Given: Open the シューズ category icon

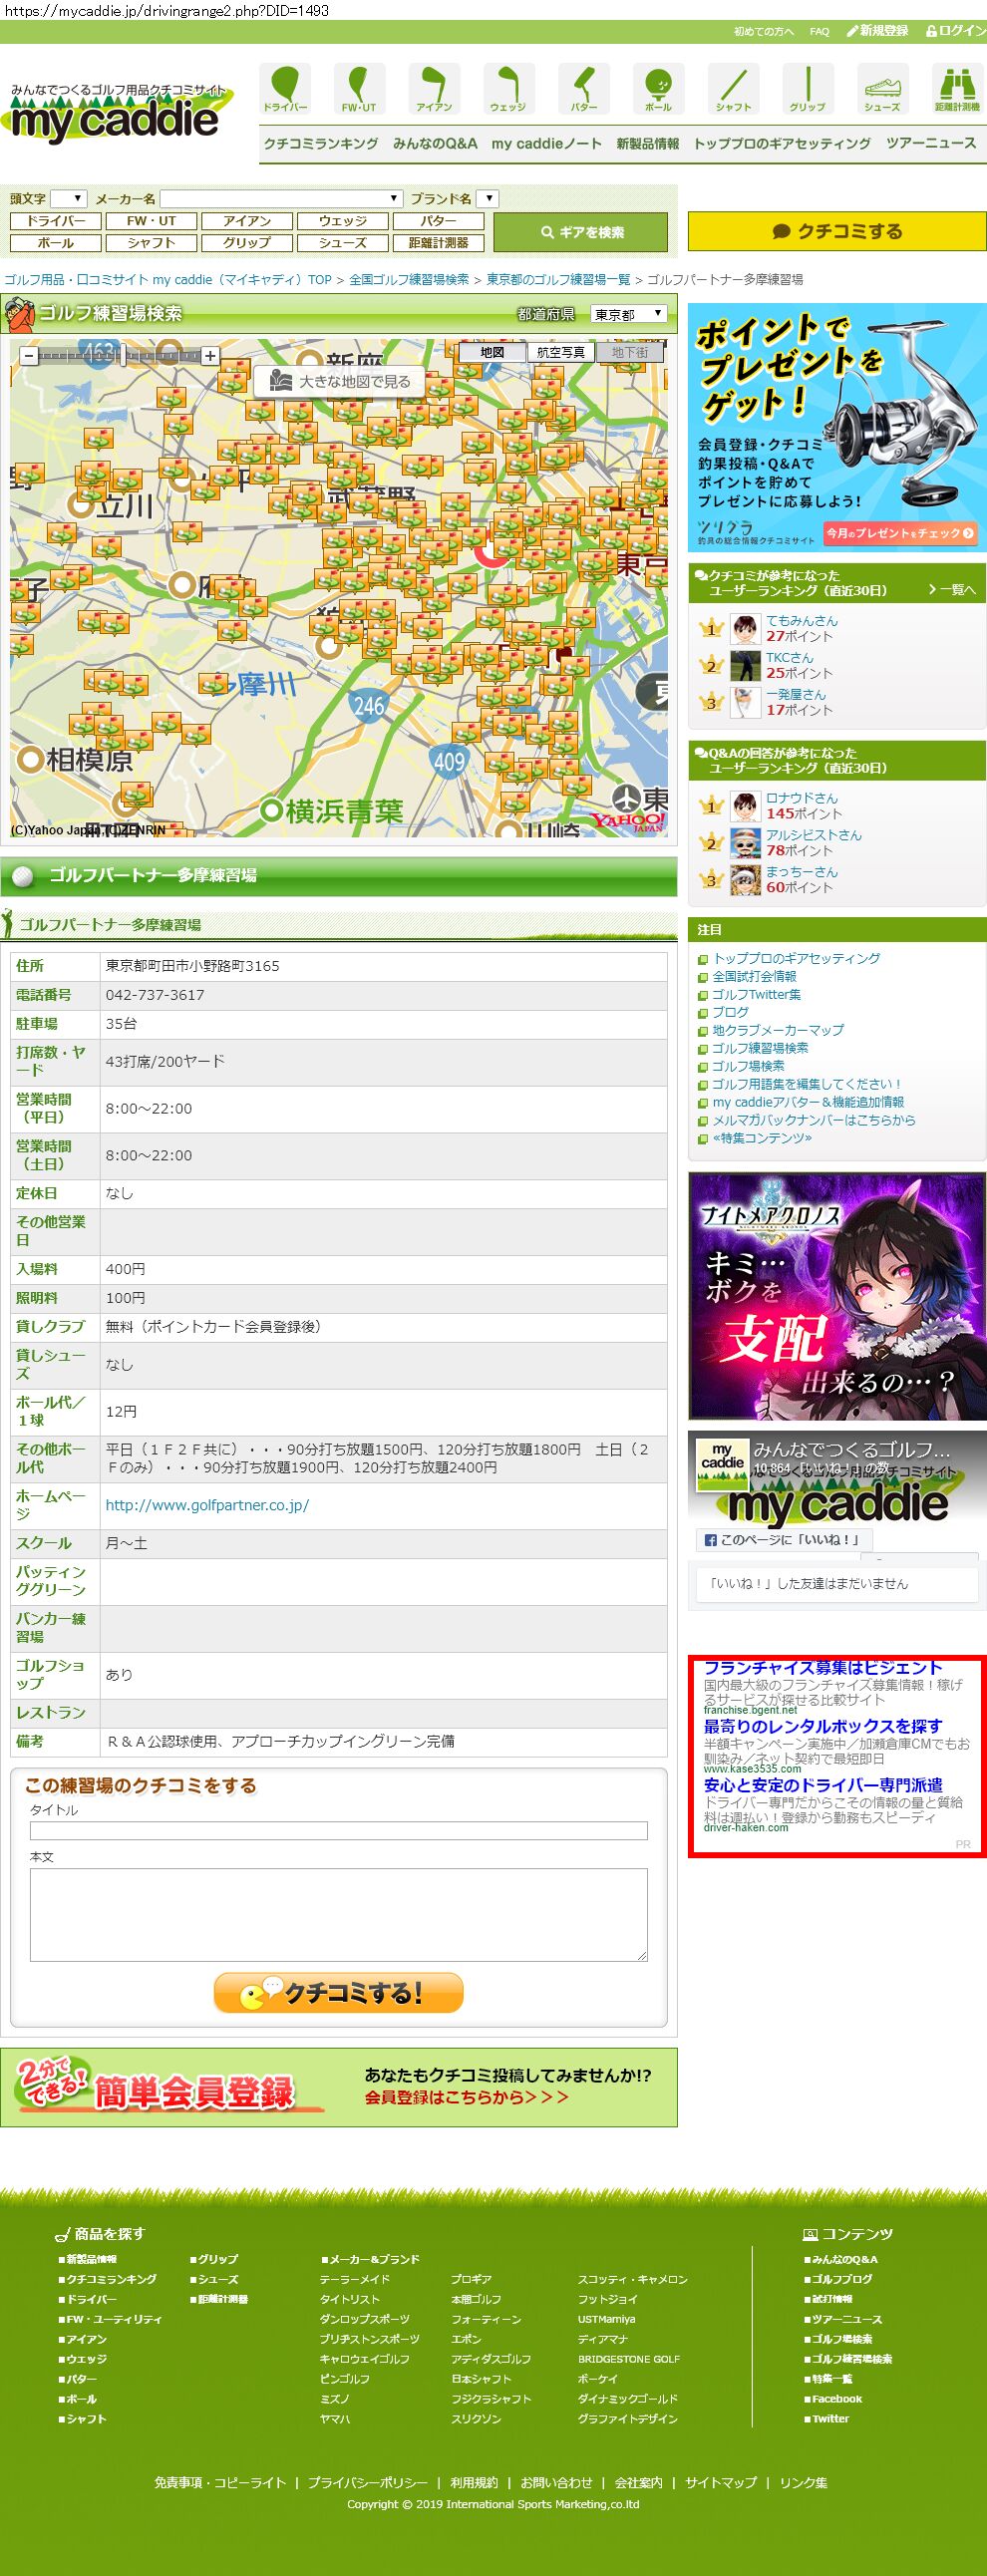Looking at the screenshot, I should (882, 88).
